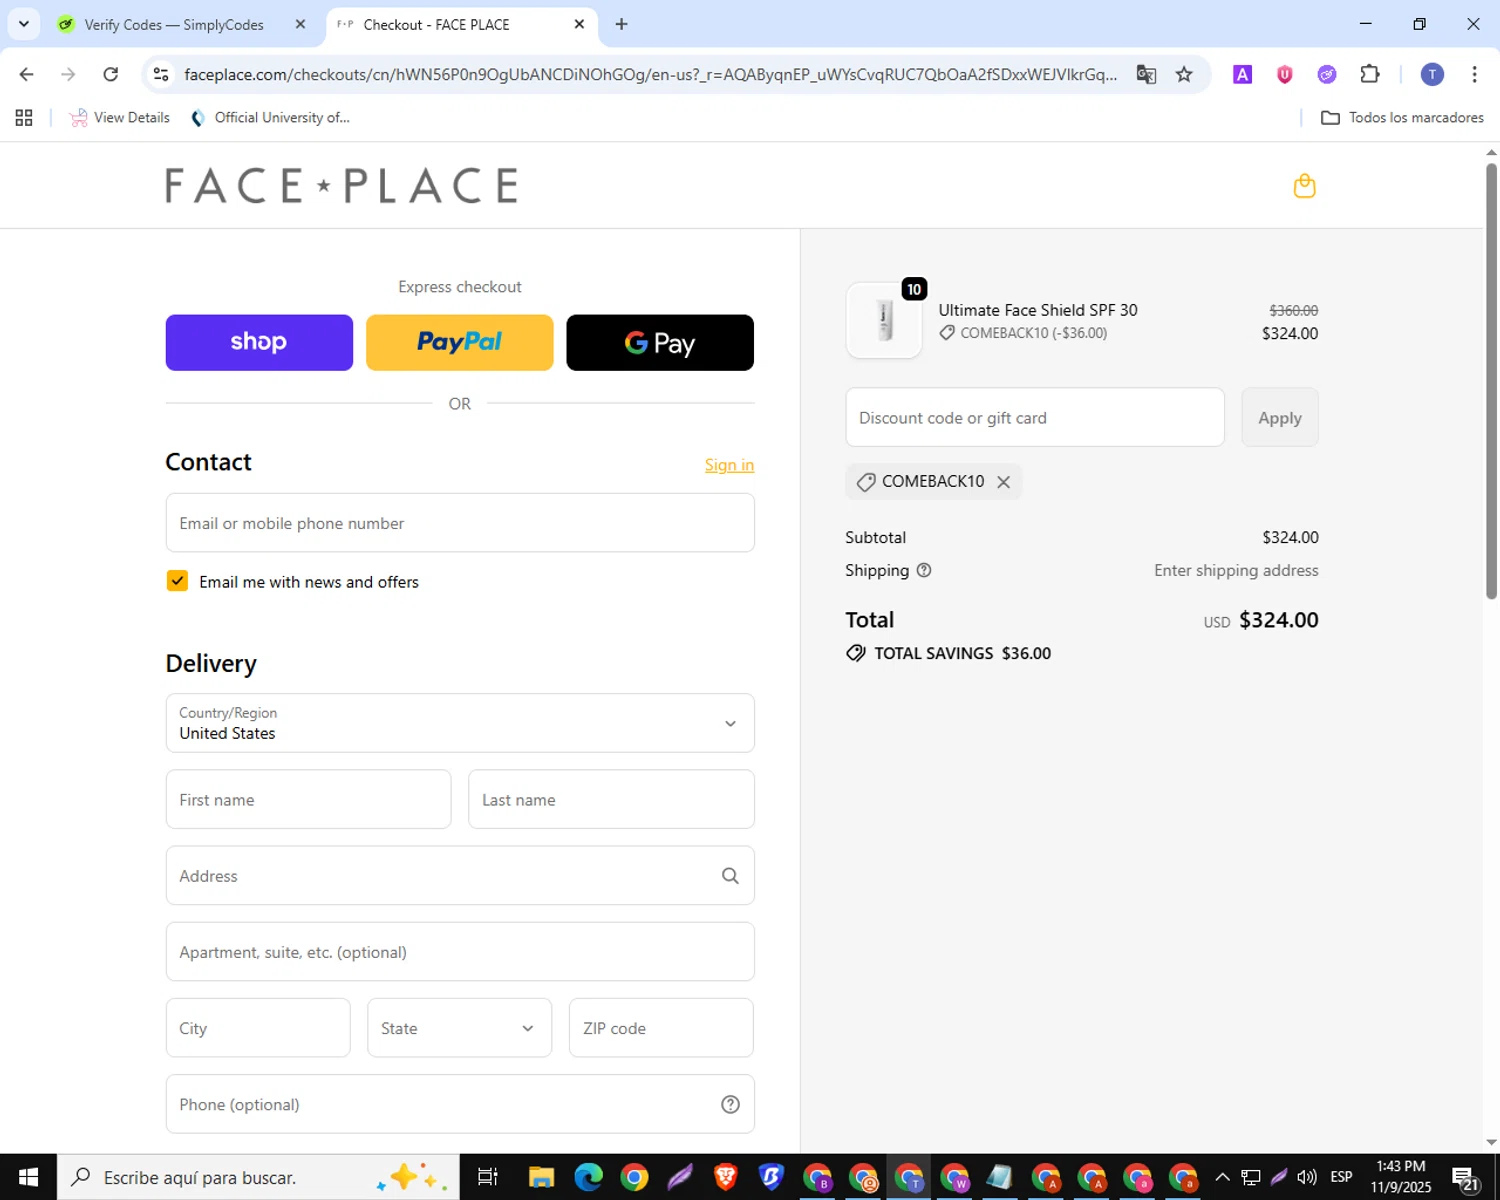Expand the Country/Region dropdown
This screenshot has width=1500, height=1200.
[460, 723]
